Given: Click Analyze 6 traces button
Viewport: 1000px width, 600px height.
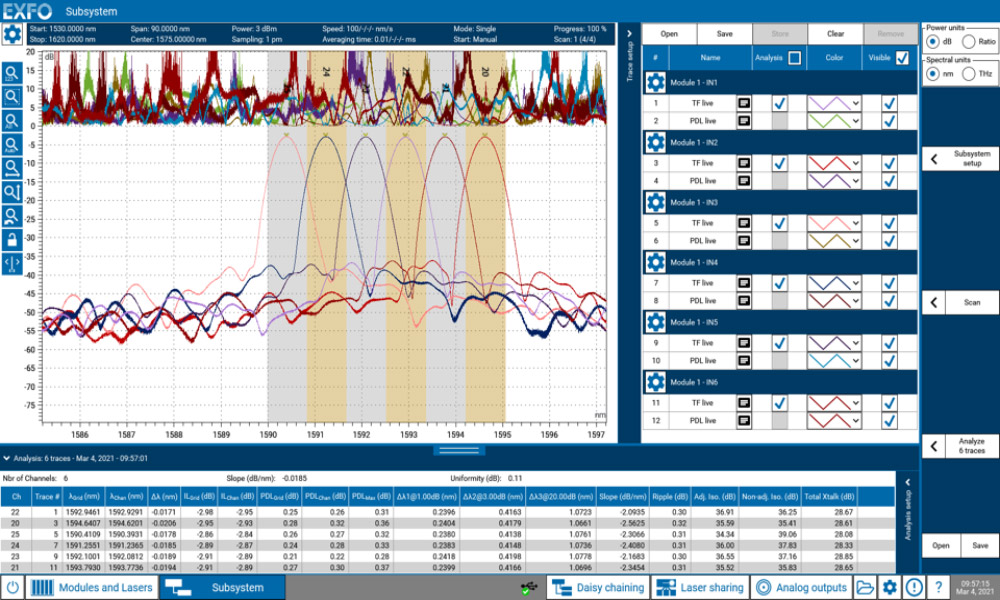Looking at the screenshot, I should pyautogui.click(x=959, y=446).
